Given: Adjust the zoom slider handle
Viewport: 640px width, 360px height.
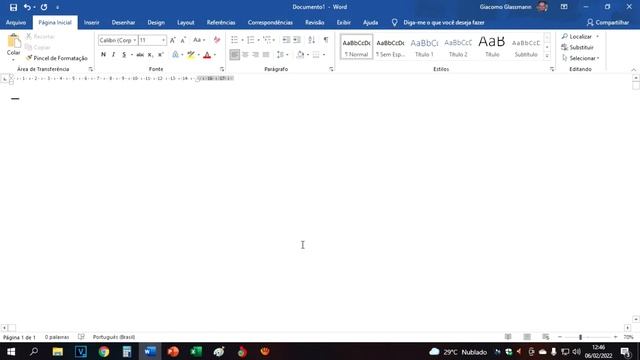Looking at the screenshot, I should (580, 337).
